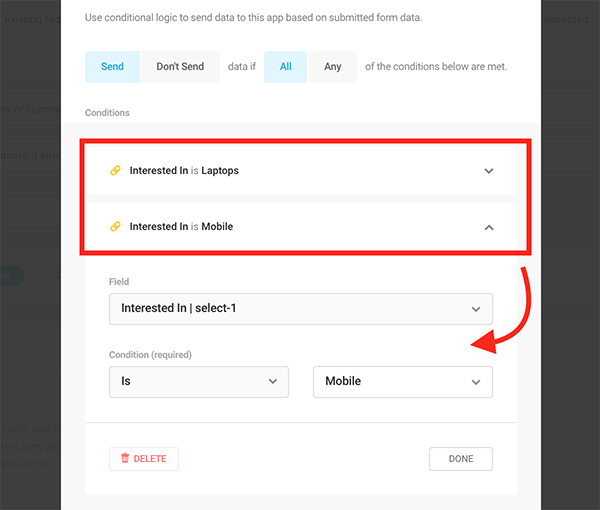600x510 pixels.
Task: Click the Interested In is Mobile condition title
Action: click(181, 227)
